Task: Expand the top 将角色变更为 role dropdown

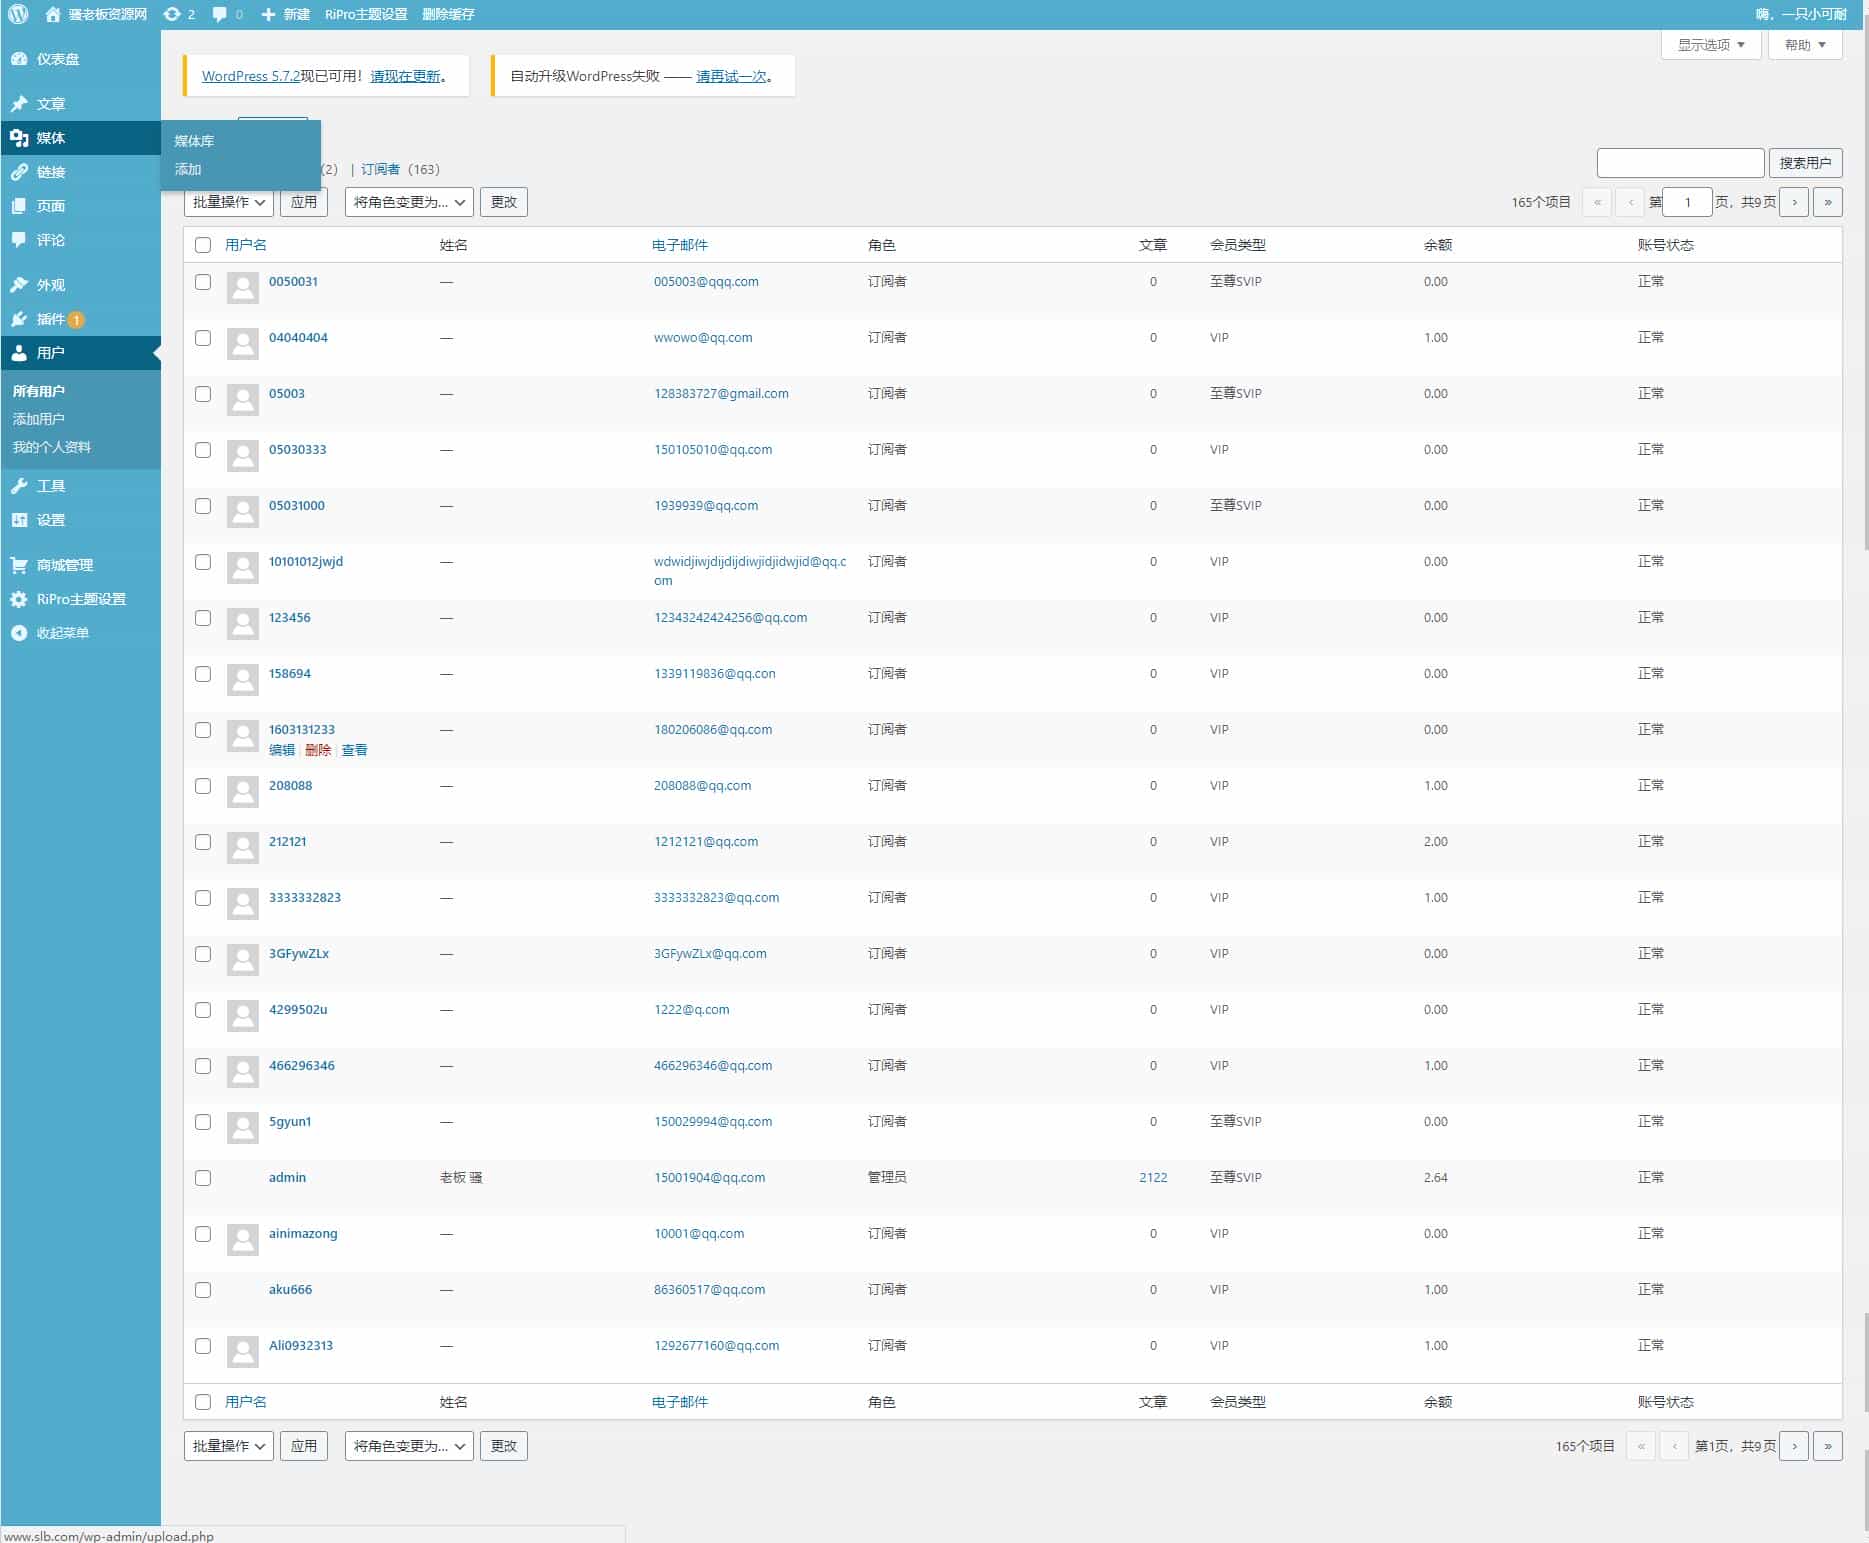Action: [409, 202]
